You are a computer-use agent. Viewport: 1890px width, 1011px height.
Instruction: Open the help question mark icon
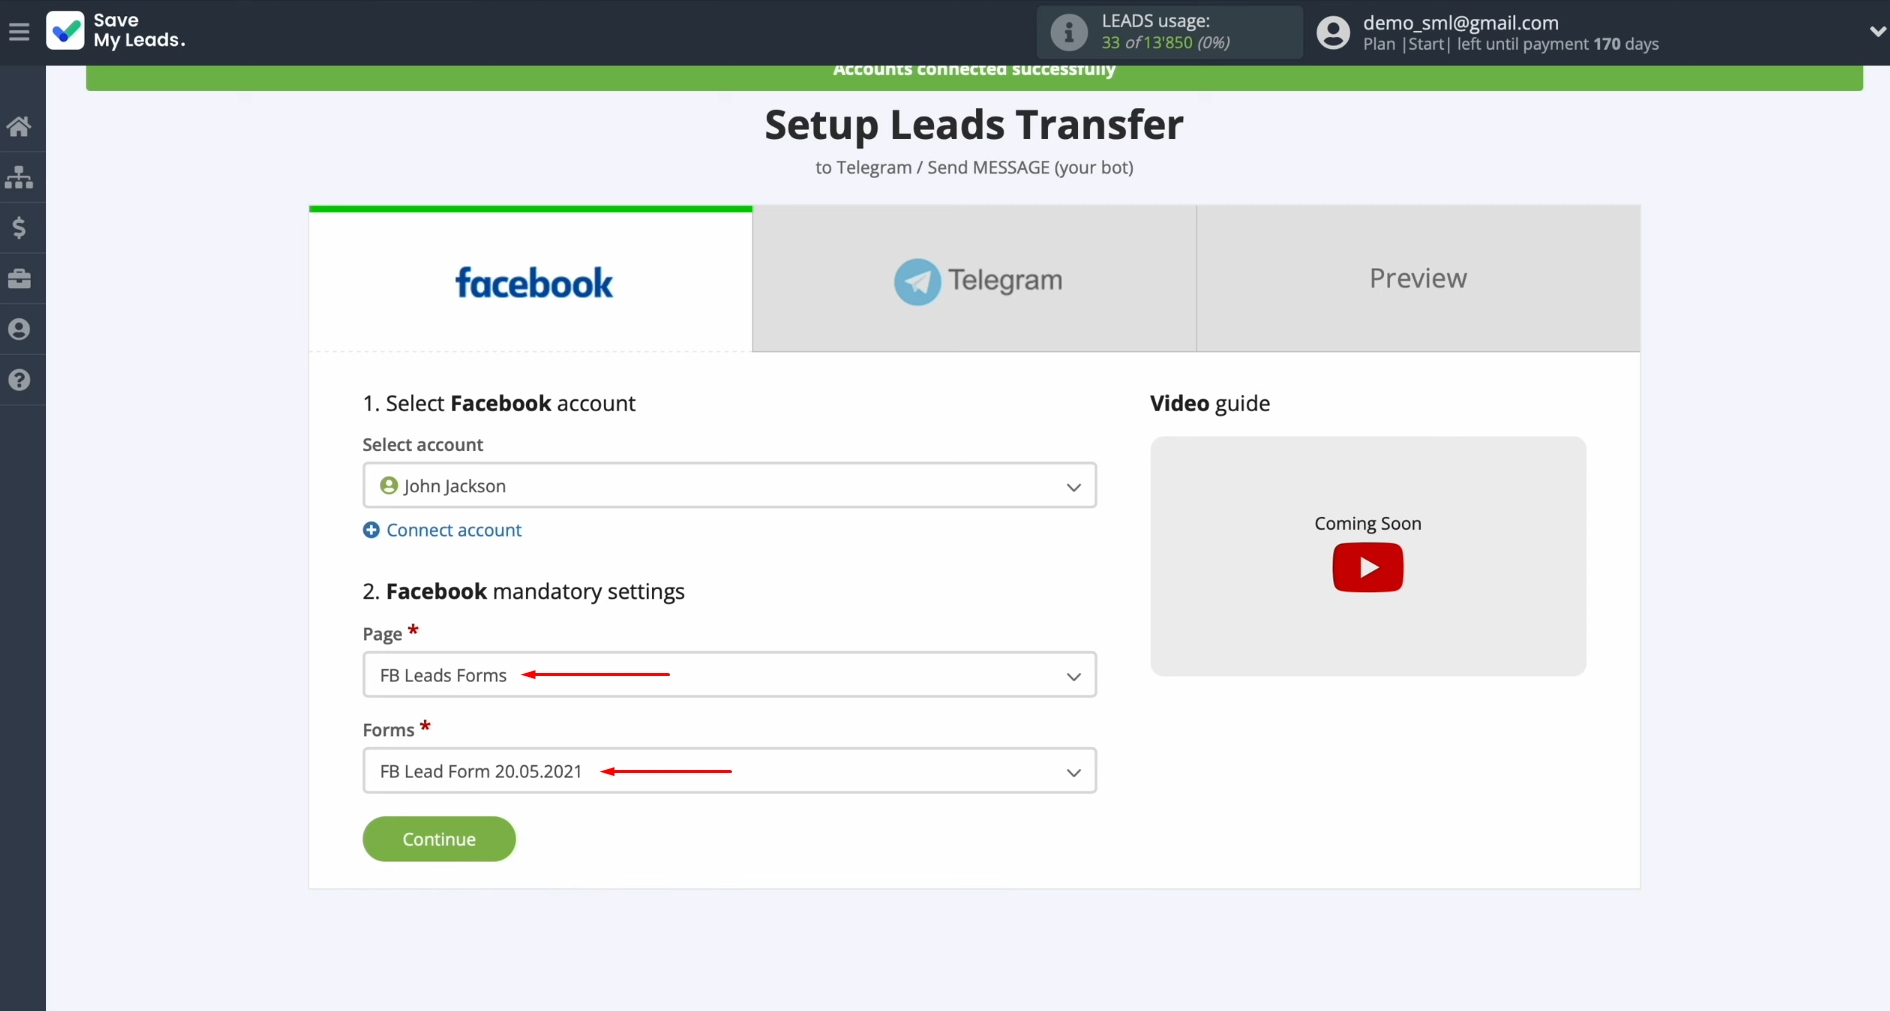point(19,380)
